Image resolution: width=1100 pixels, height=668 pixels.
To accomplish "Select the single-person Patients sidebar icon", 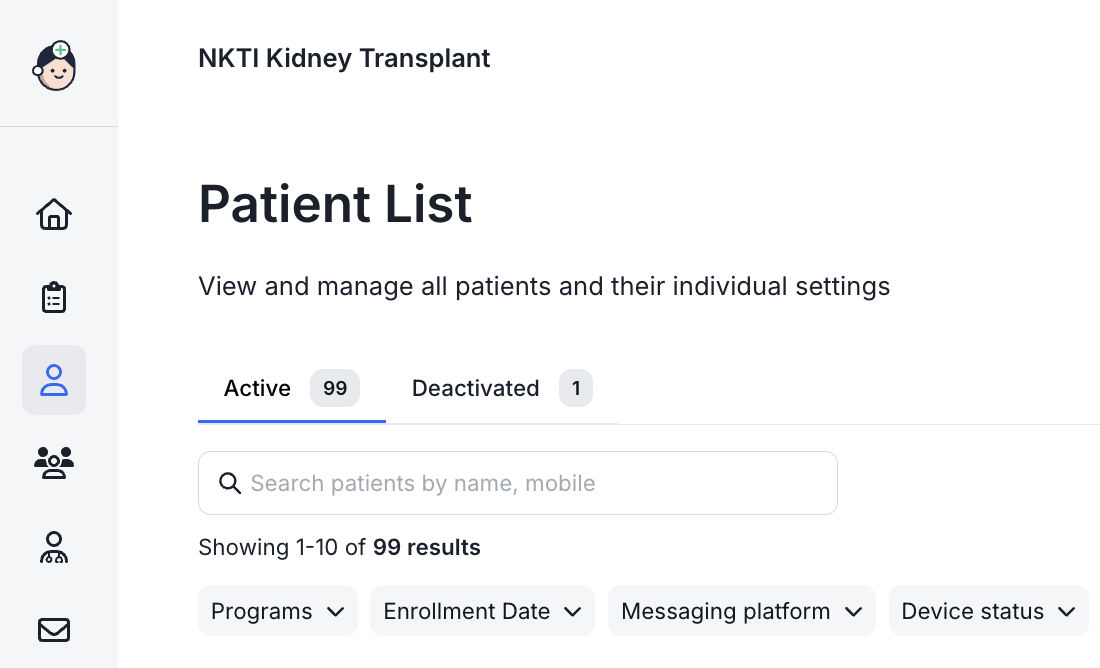I will (x=54, y=380).
